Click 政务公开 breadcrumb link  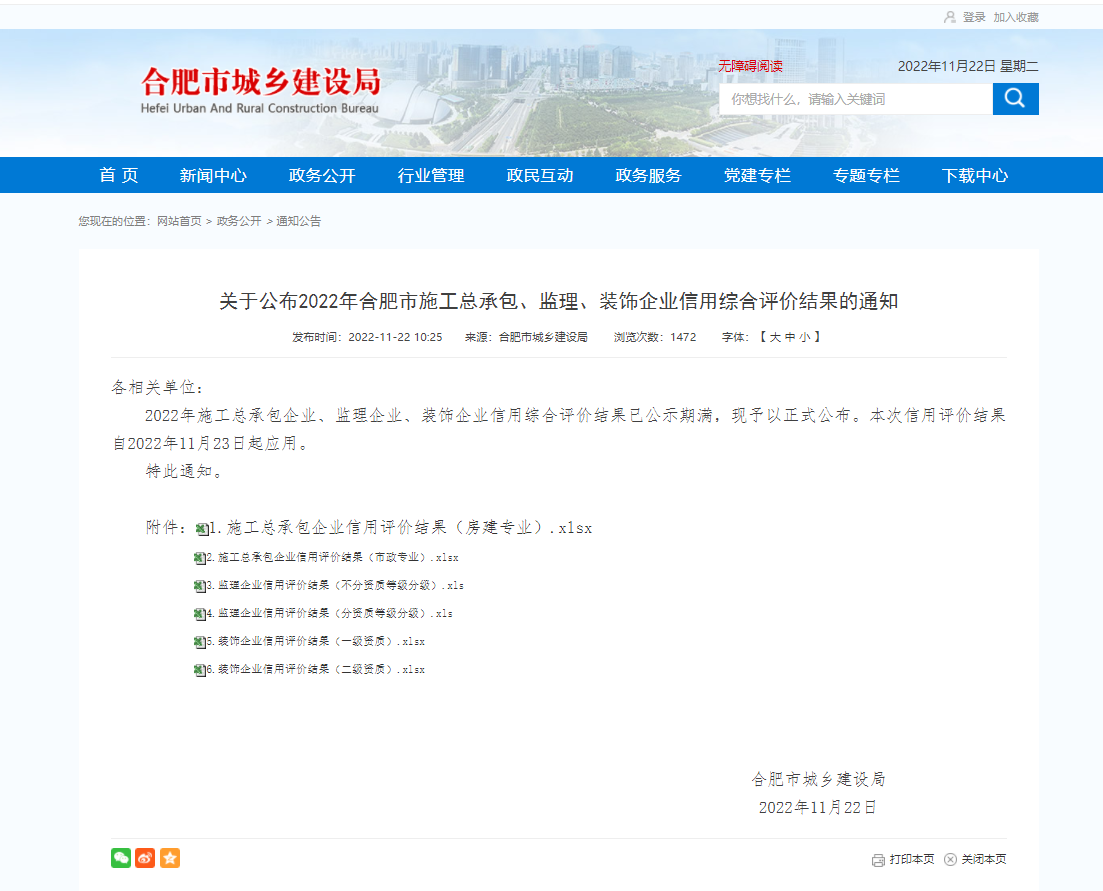(x=238, y=221)
